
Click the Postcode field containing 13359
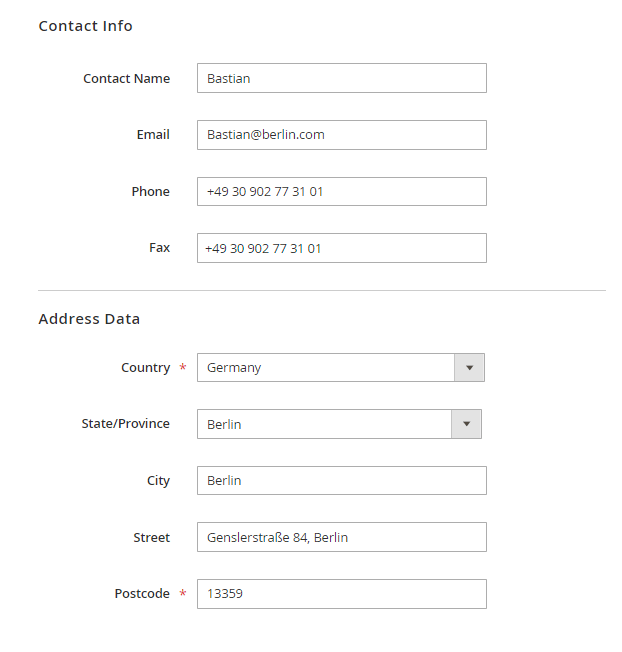(341, 594)
